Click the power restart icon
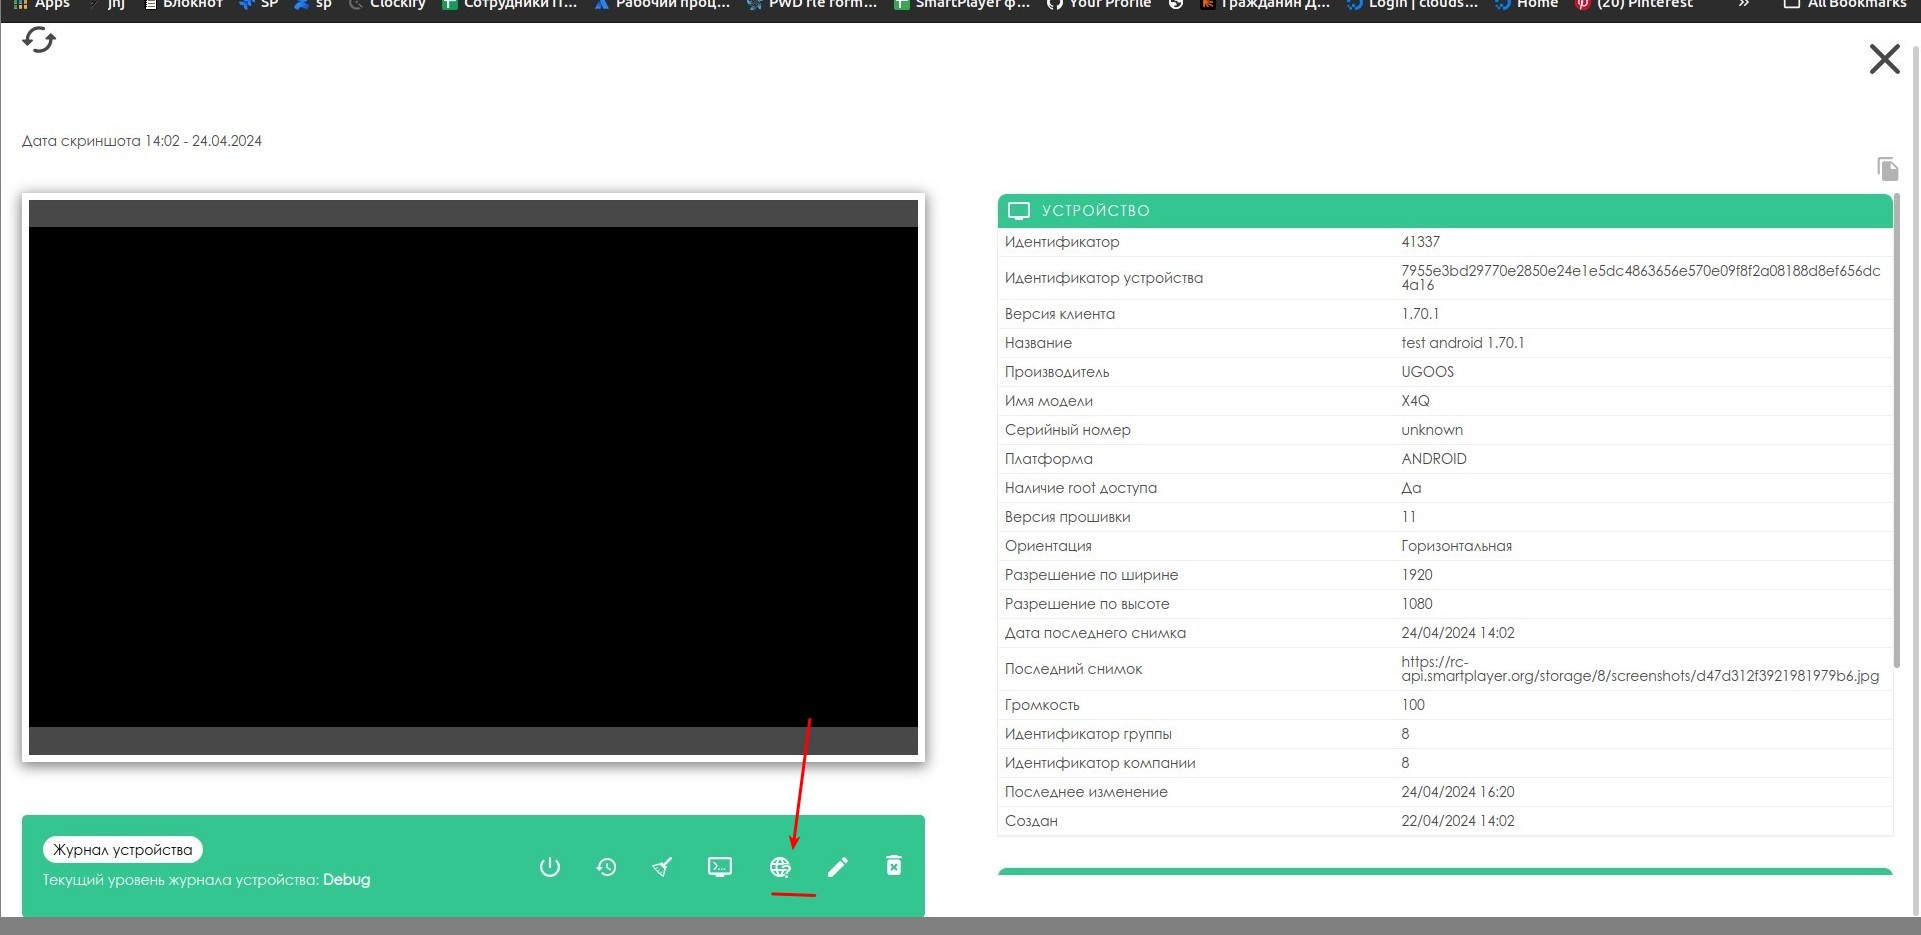The width and height of the screenshot is (1921, 935). pos(550,867)
